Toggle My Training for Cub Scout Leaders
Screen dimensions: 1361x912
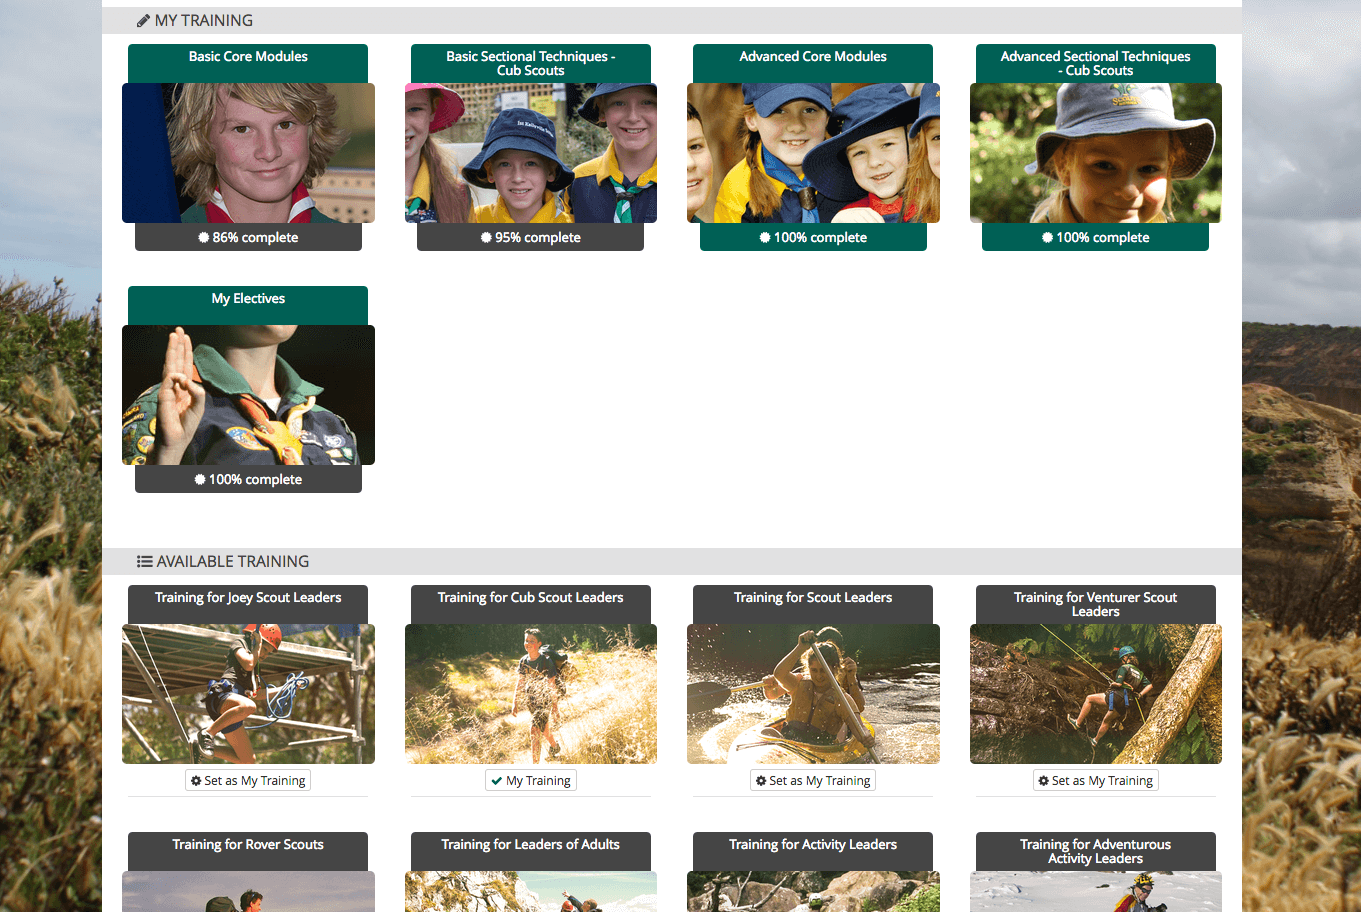pyautogui.click(x=531, y=781)
